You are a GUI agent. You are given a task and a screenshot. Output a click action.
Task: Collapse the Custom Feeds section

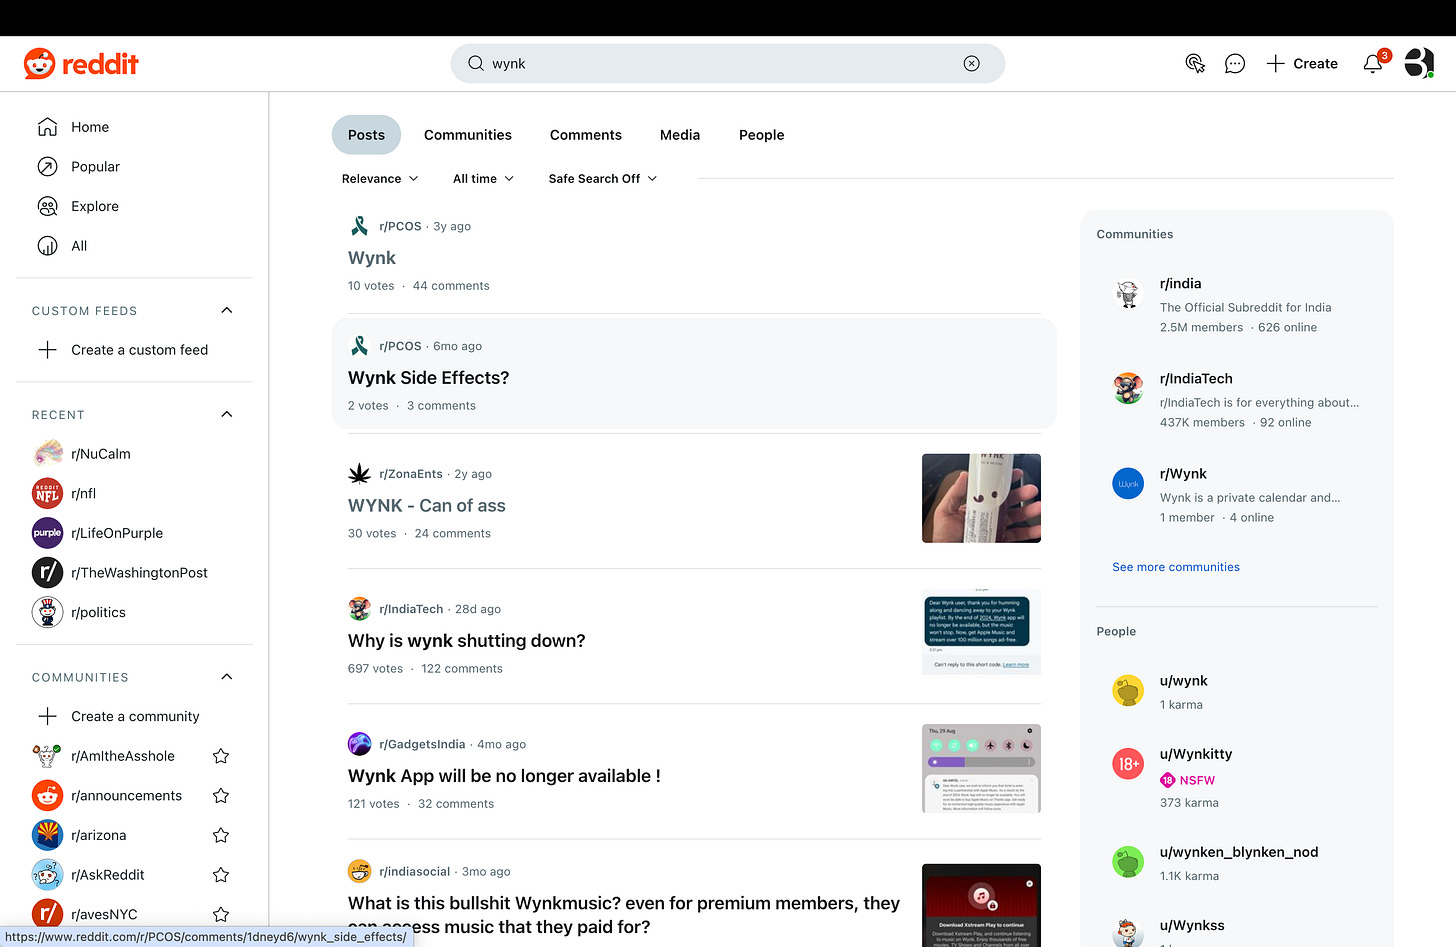227,310
